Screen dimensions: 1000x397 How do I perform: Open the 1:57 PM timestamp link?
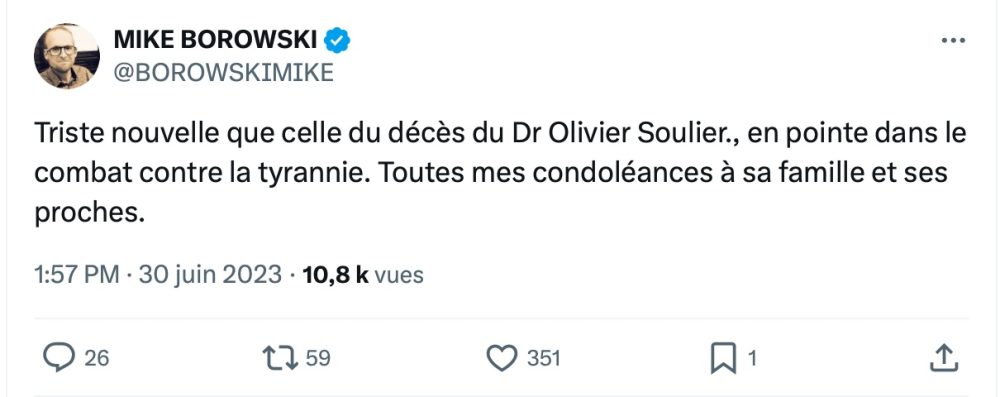(x=77, y=275)
